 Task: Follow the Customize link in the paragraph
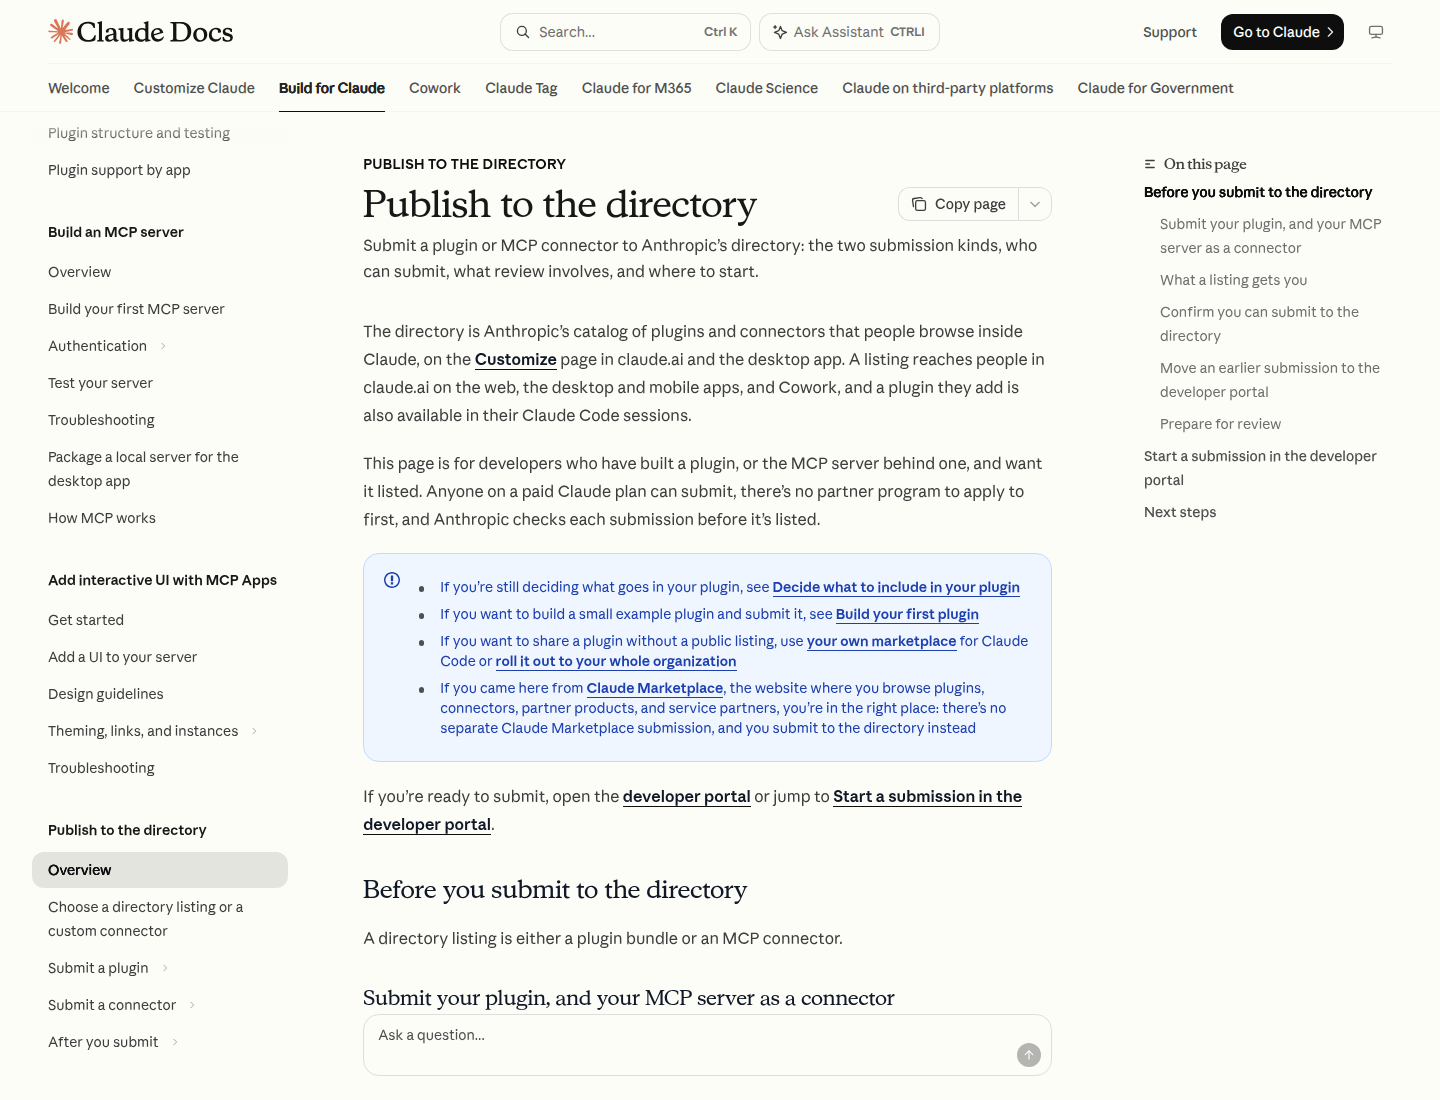point(516,359)
